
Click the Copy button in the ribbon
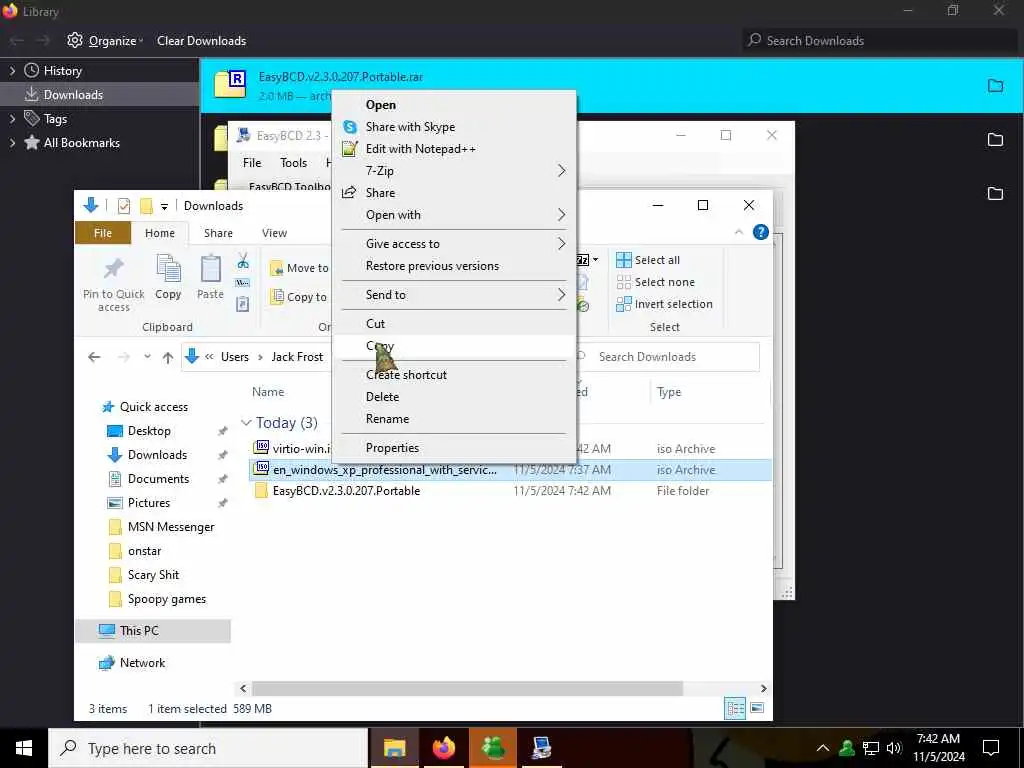(168, 278)
